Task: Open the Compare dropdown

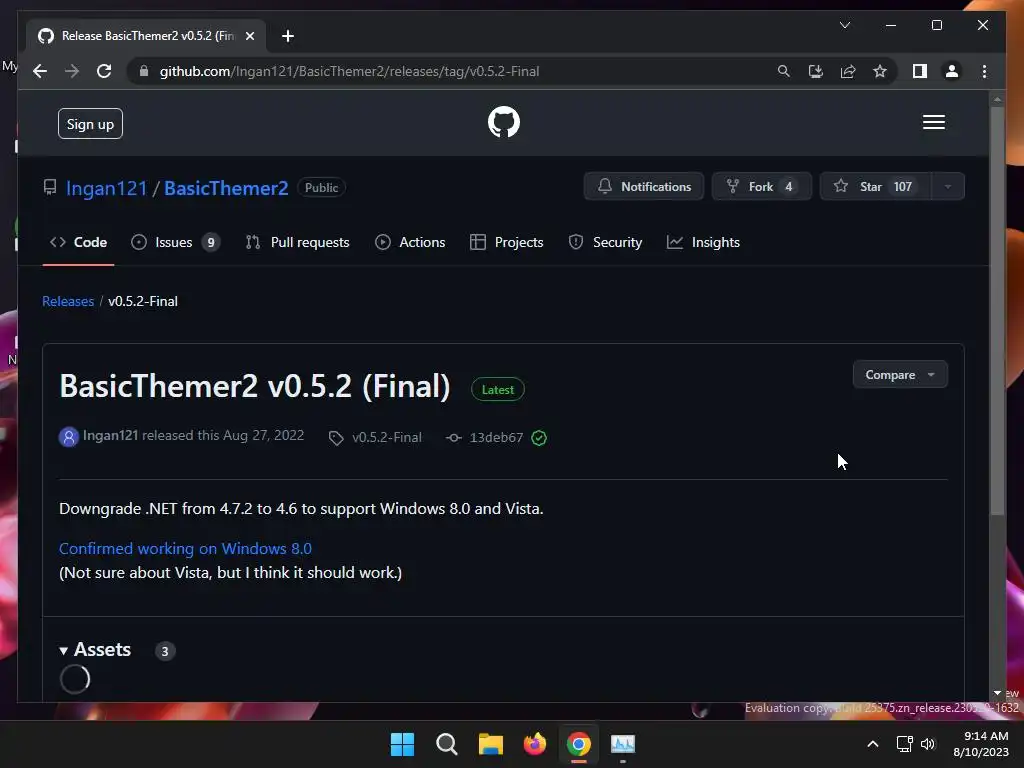Action: [x=900, y=375]
